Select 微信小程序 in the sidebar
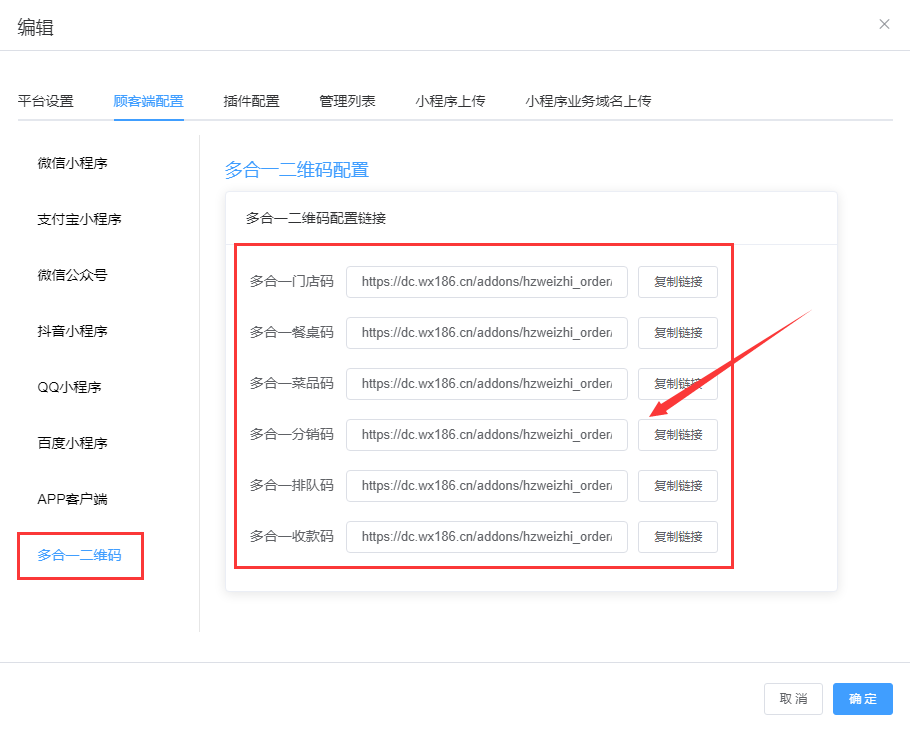Image resolution: width=910 pixels, height=730 pixels. pyautogui.click(x=73, y=163)
